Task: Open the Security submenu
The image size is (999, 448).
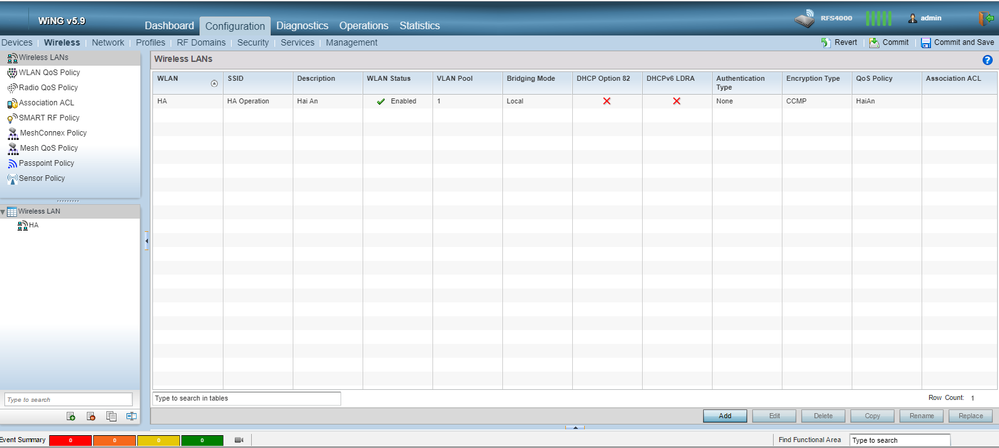Action: point(252,43)
